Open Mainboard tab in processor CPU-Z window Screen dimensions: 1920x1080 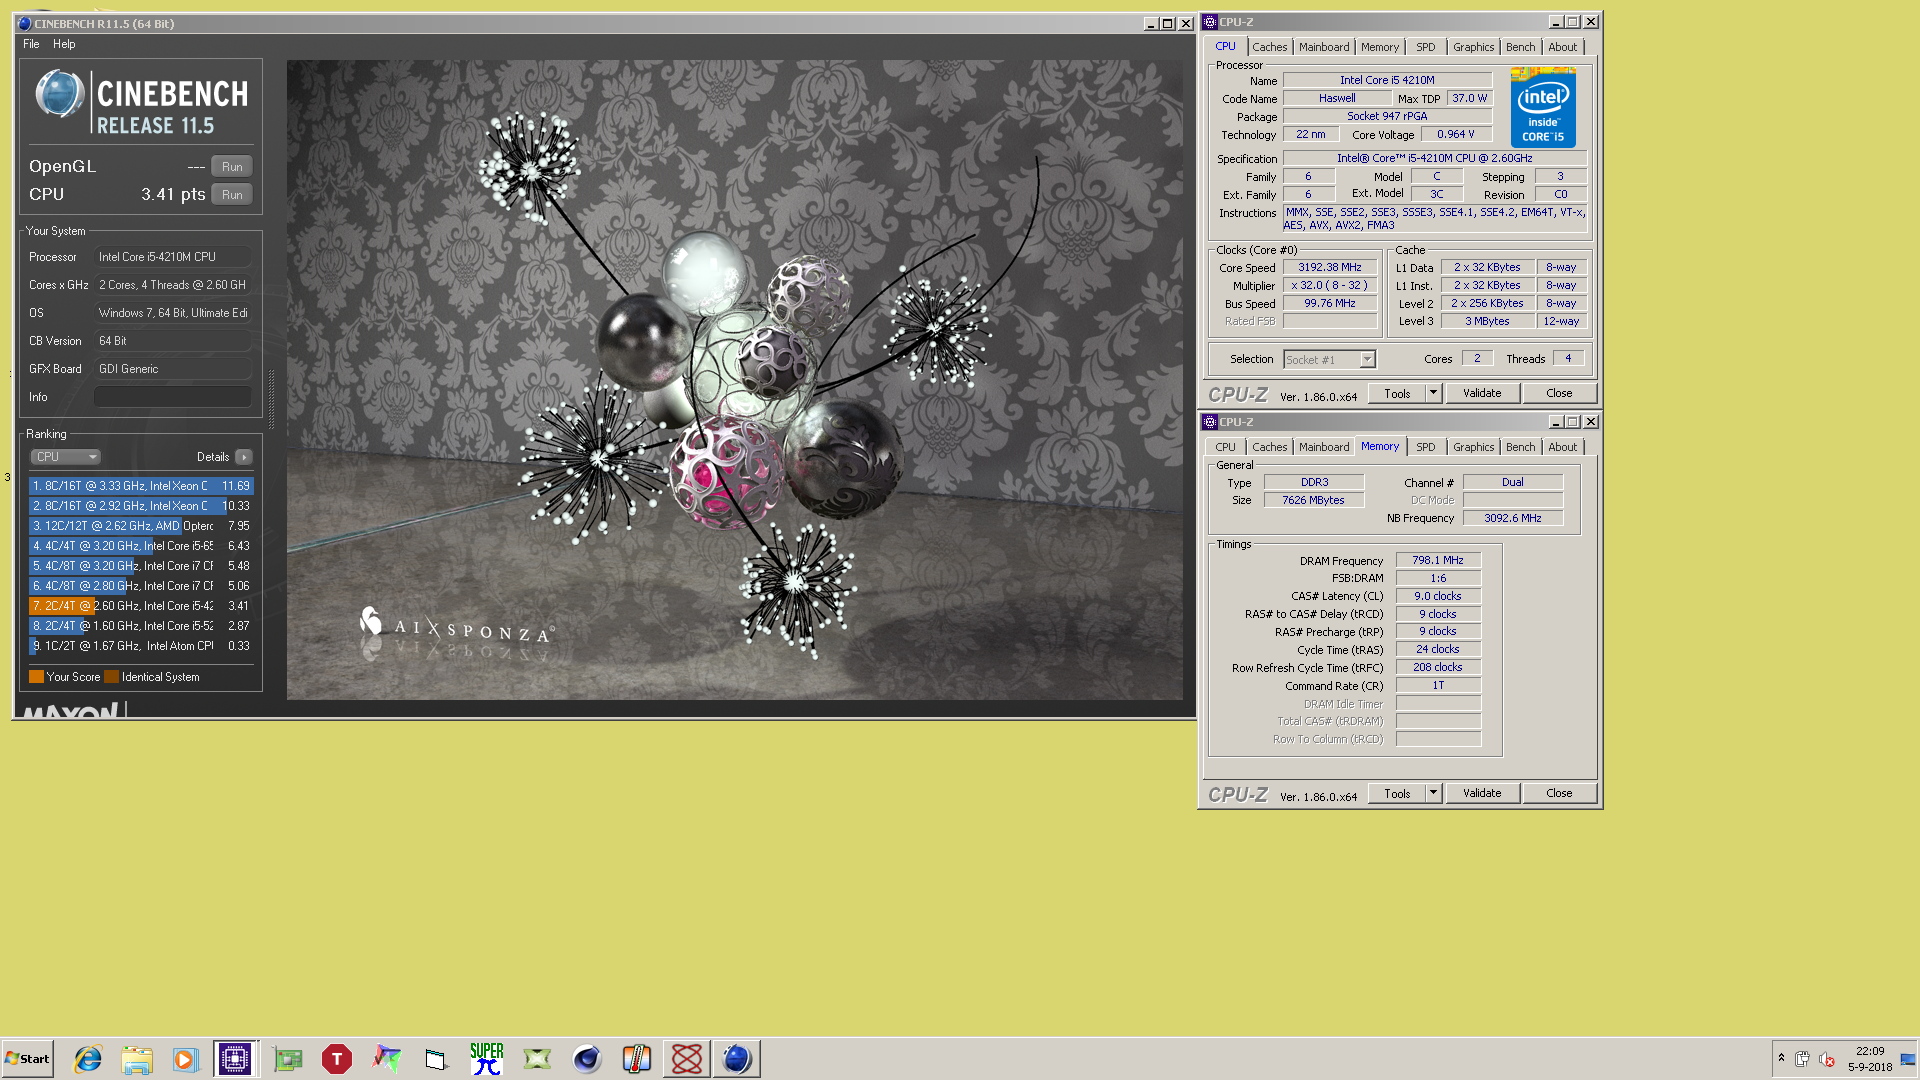1324,47
